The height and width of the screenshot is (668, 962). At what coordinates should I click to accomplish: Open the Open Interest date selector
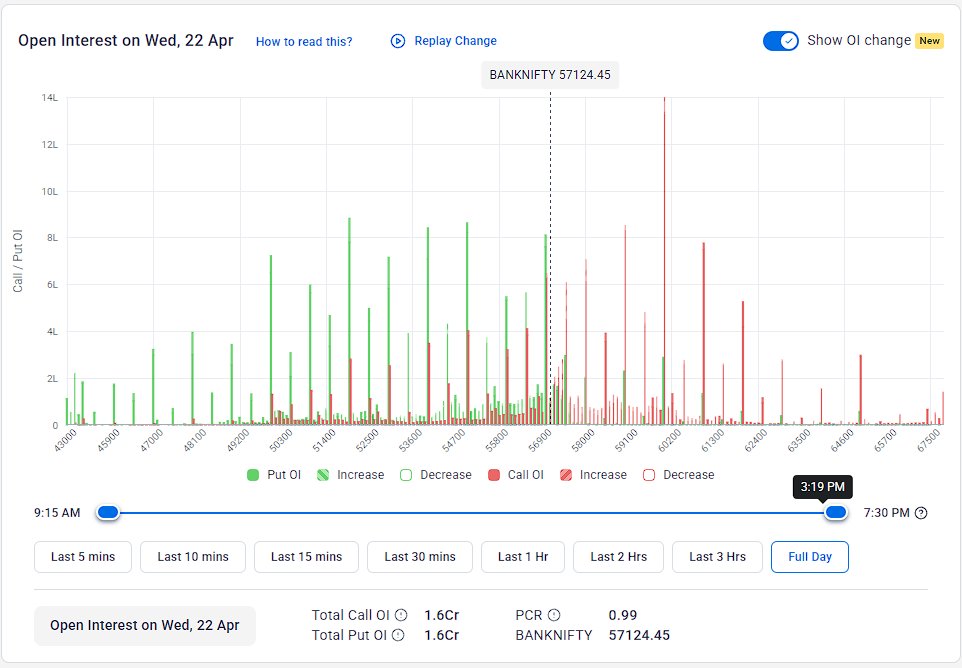tap(143, 625)
